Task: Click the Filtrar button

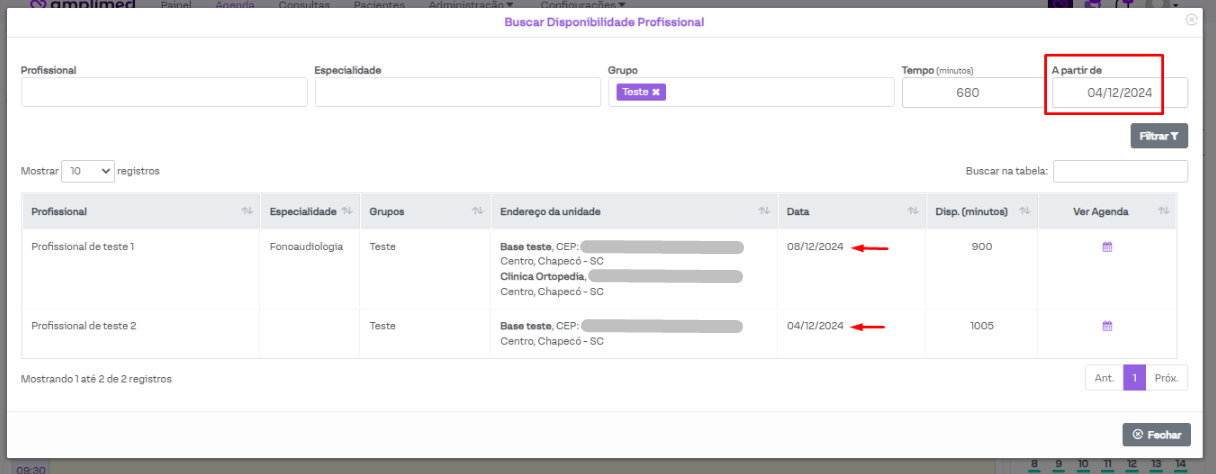Action: pyautogui.click(x=1159, y=136)
